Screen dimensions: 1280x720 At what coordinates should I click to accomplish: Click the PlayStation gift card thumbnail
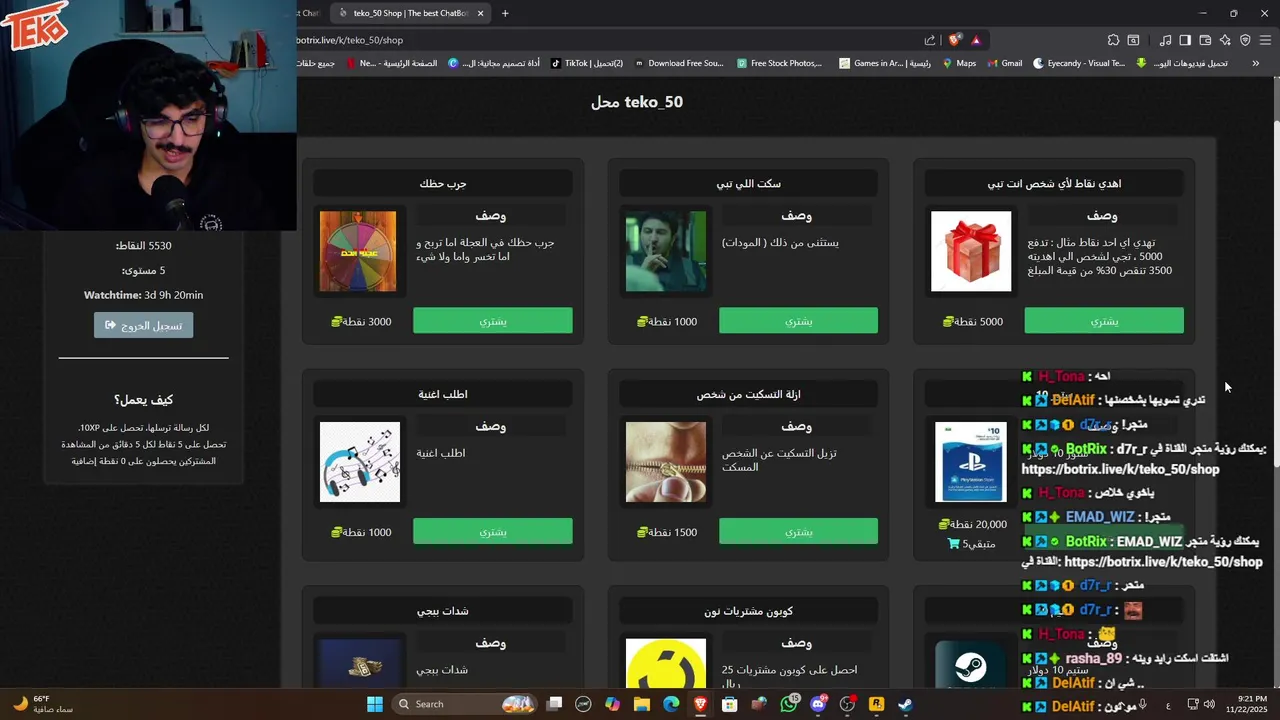pyautogui.click(x=971, y=461)
